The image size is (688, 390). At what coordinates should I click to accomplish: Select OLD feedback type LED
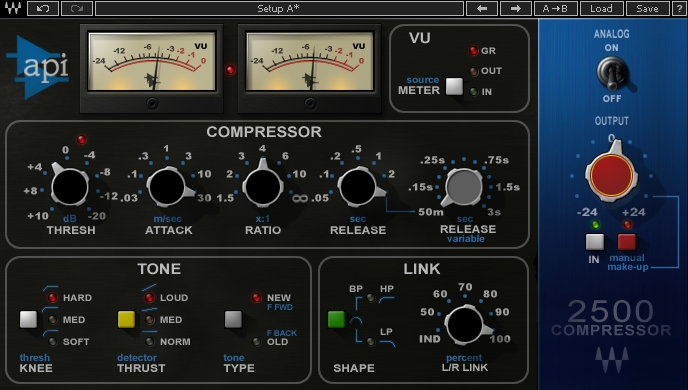pyautogui.click(x=257, y=341)
